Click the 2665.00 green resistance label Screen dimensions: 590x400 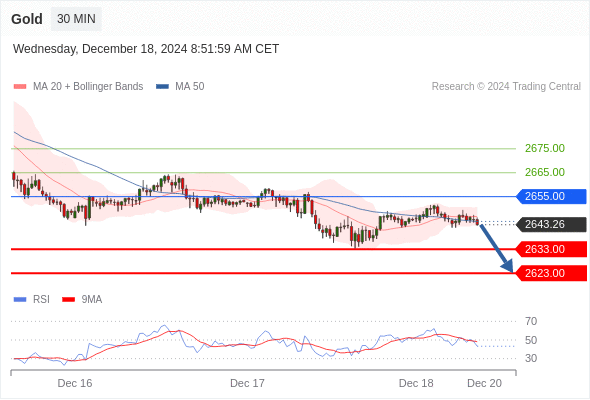click(x=545, y=172)
